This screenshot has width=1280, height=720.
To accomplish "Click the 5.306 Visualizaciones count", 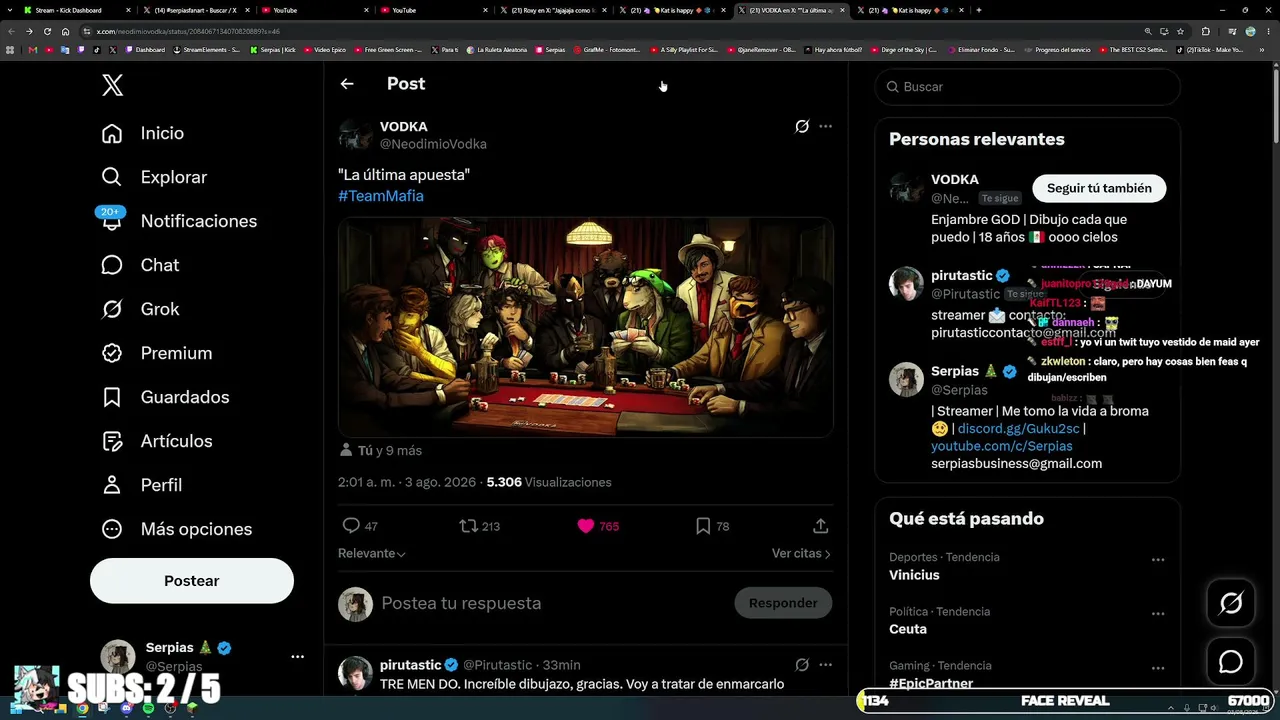I will coord(549,482).
